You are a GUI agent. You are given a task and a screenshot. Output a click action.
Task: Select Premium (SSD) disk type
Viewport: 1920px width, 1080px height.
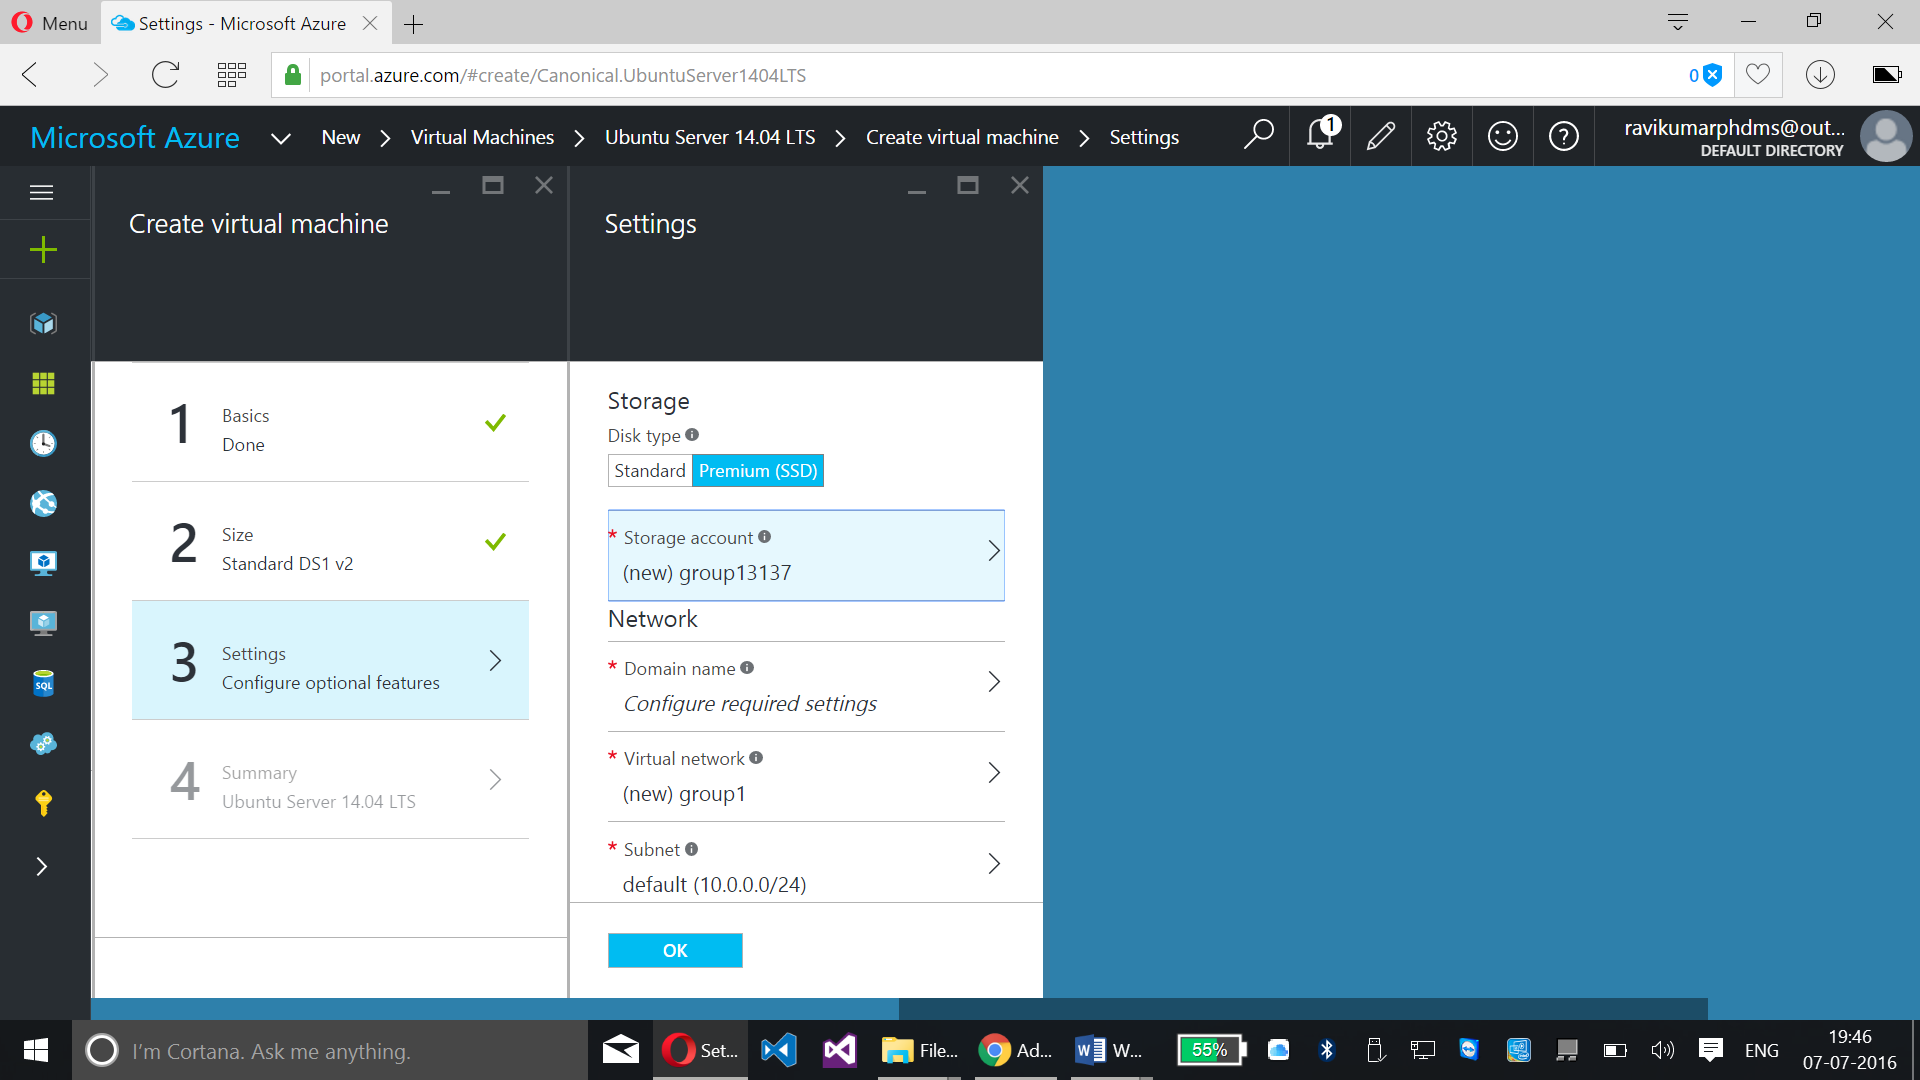(x=758, y=471)
